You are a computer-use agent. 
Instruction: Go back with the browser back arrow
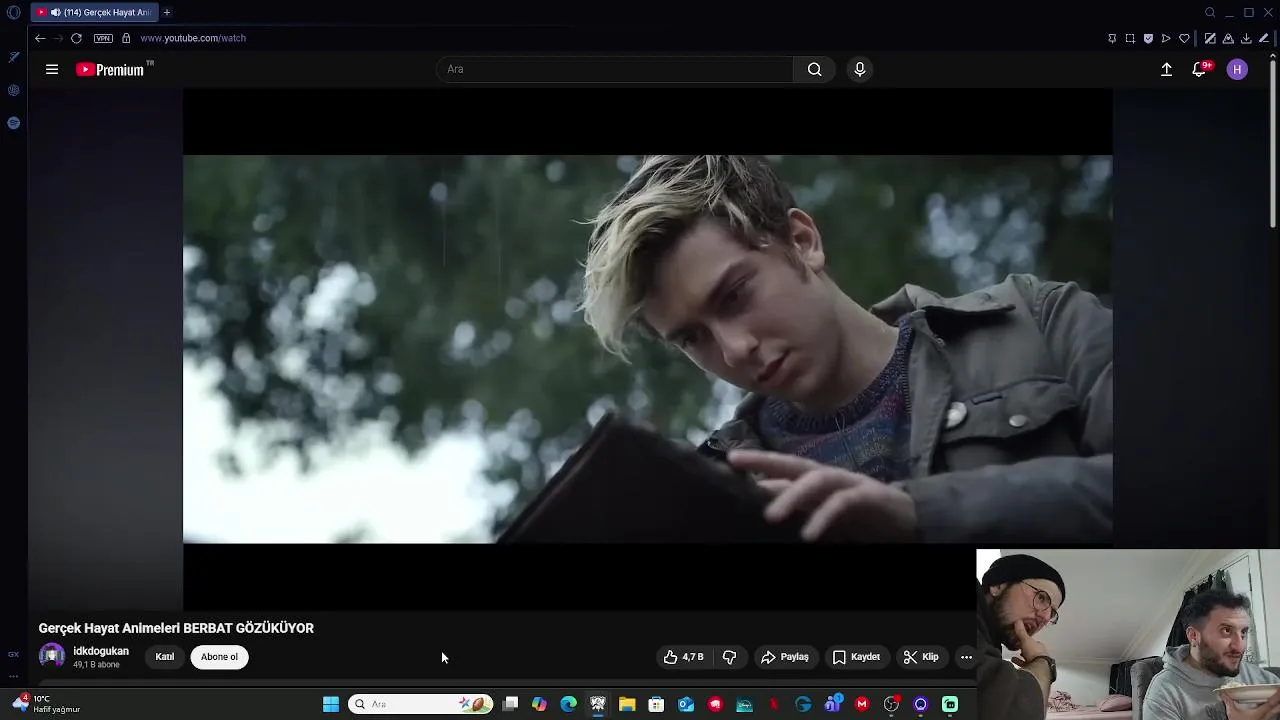[39, 38]
